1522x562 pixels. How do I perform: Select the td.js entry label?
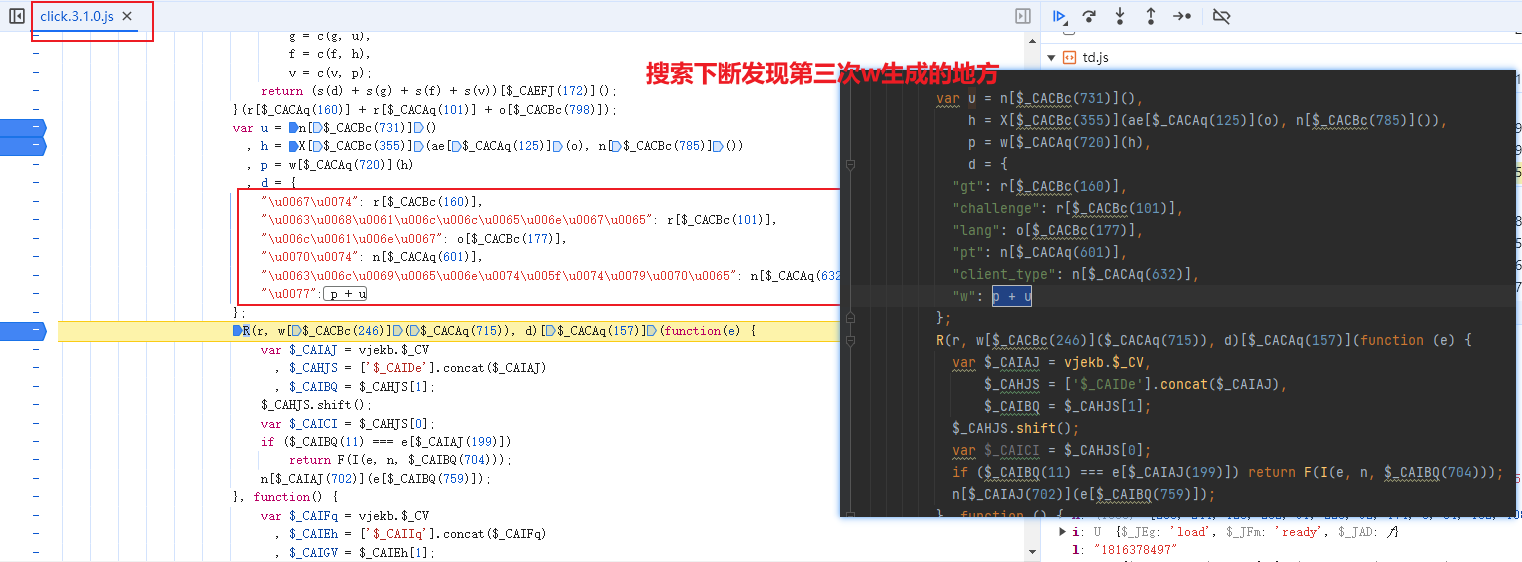coord(1095,57)
